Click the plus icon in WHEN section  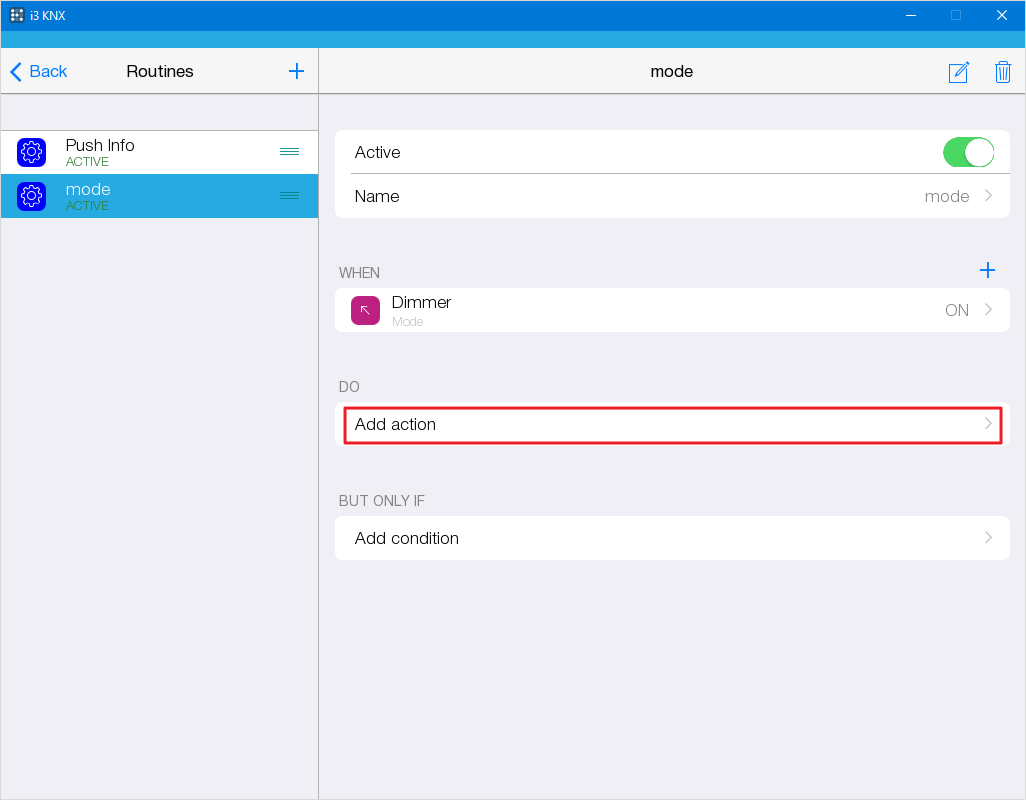(987, 270)
